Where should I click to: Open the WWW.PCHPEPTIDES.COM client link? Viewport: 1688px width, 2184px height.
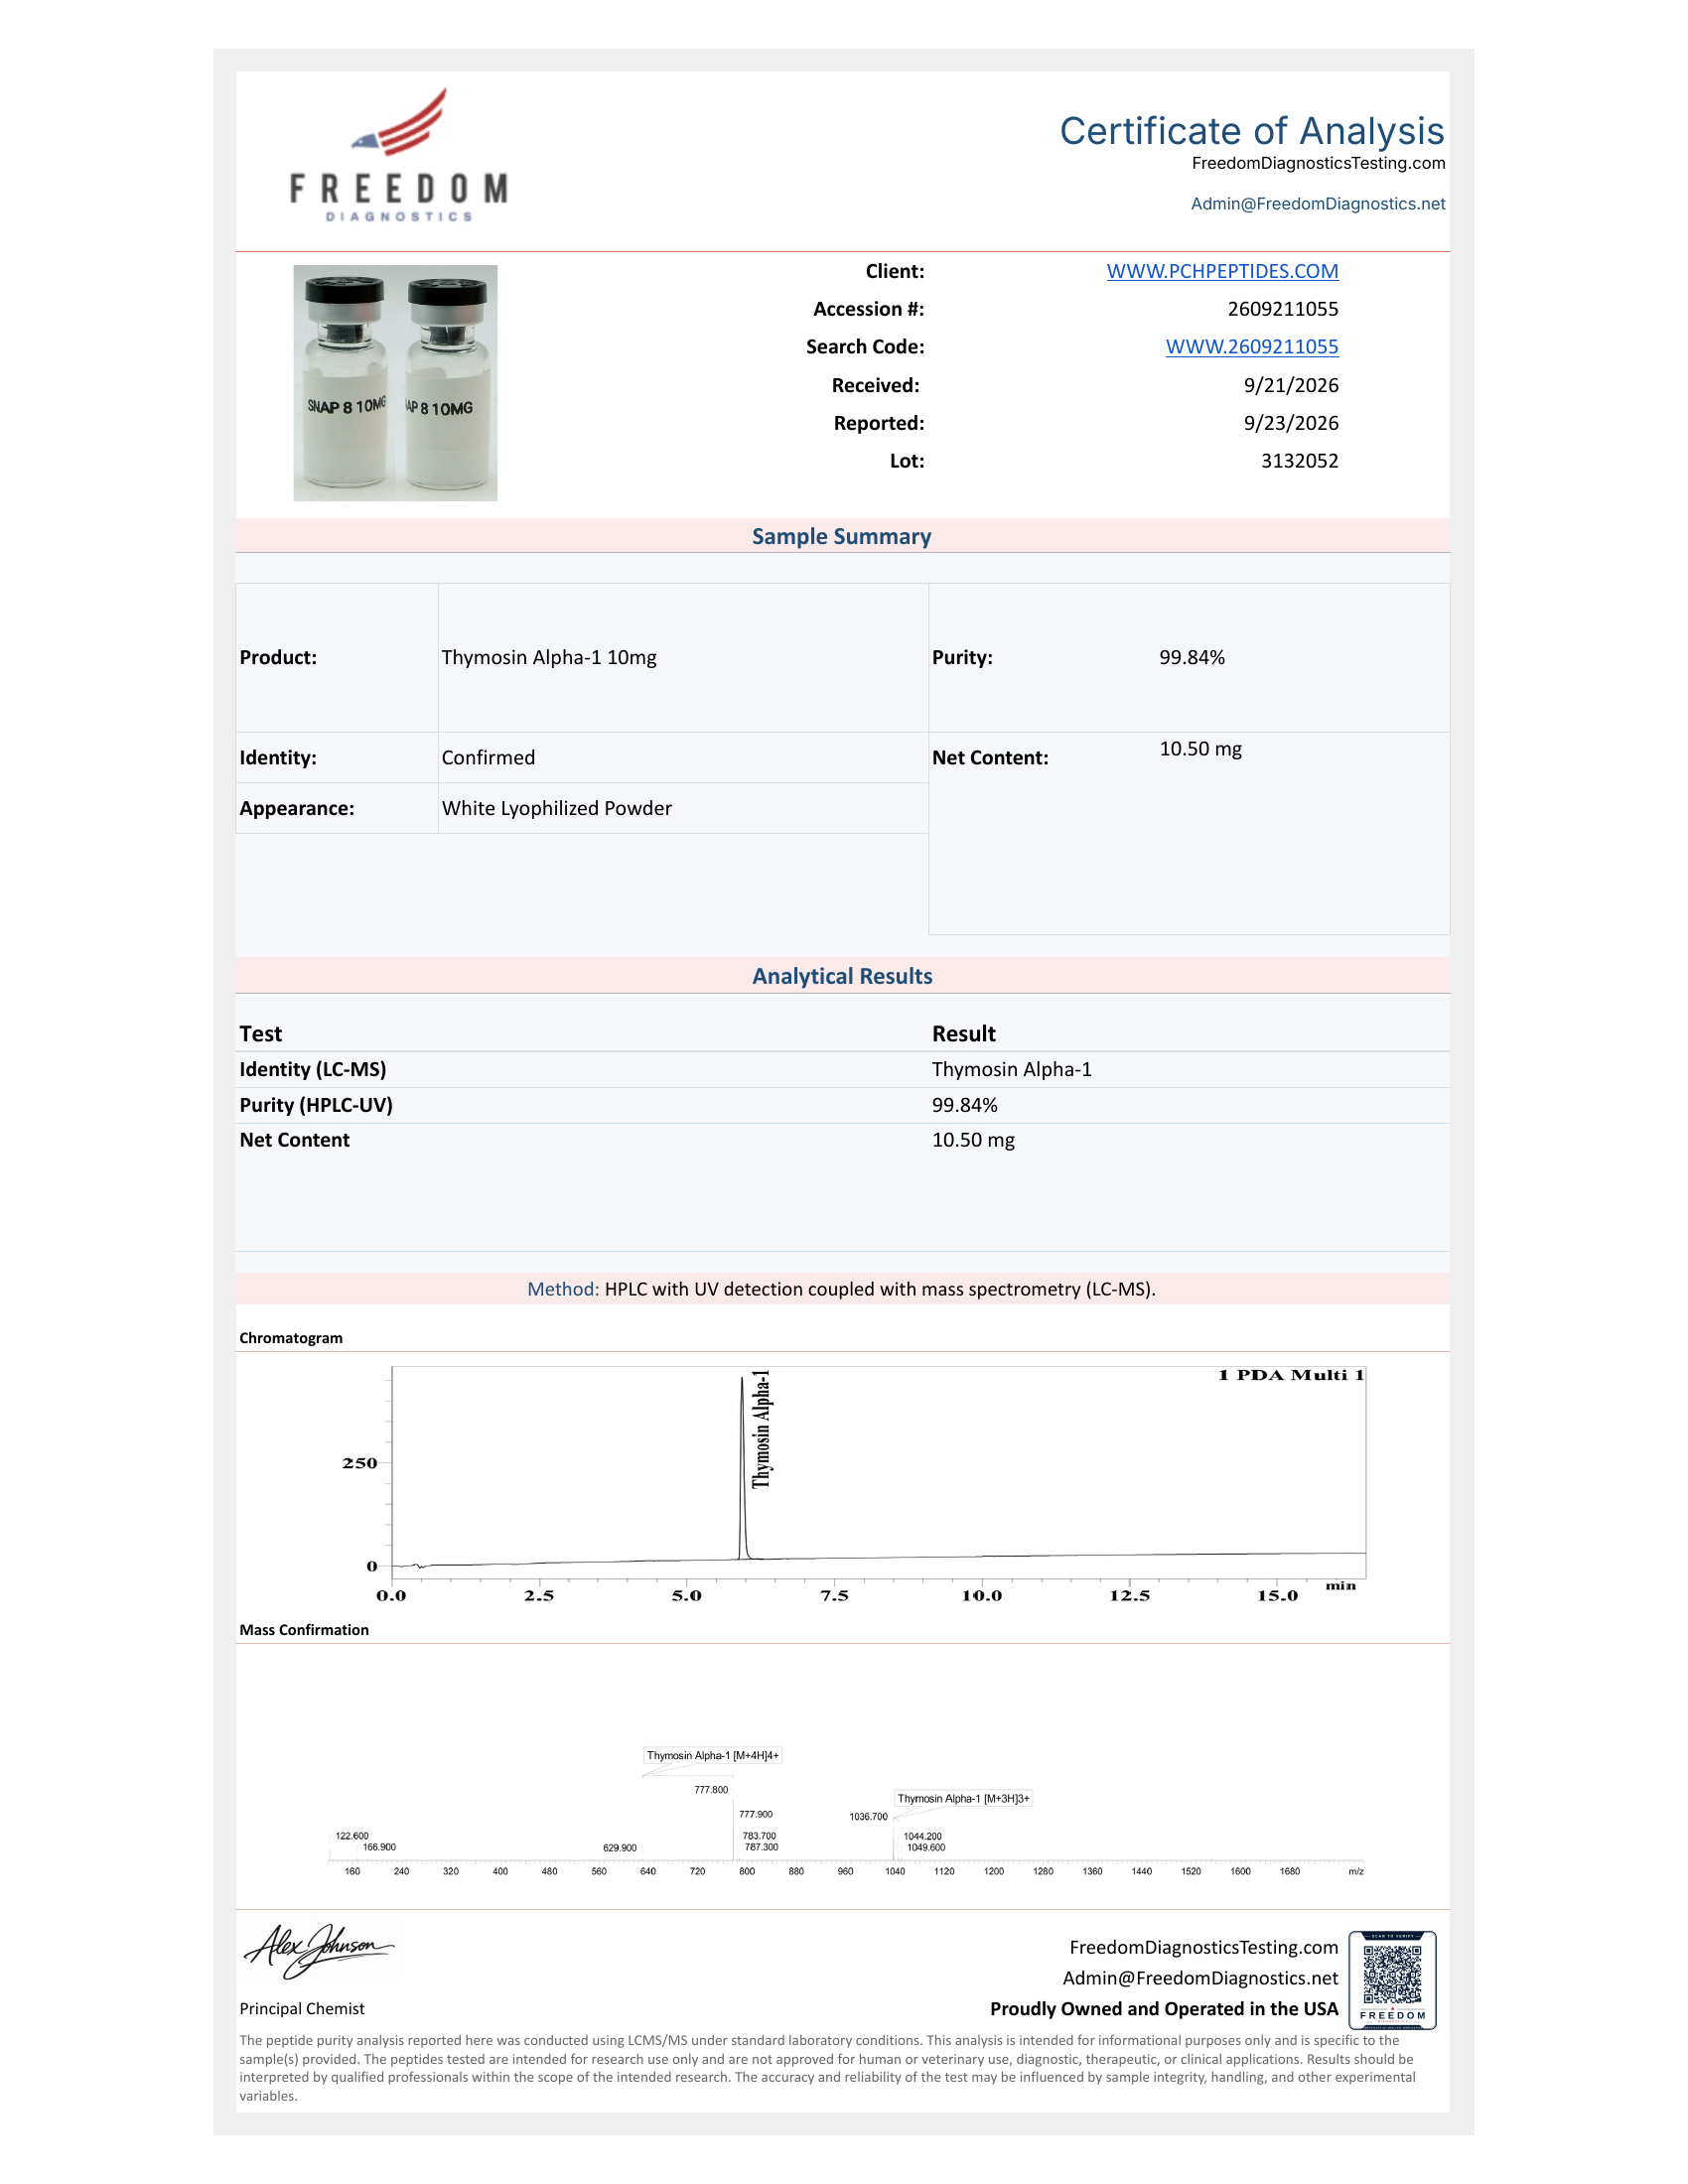tap(1222, 271)
